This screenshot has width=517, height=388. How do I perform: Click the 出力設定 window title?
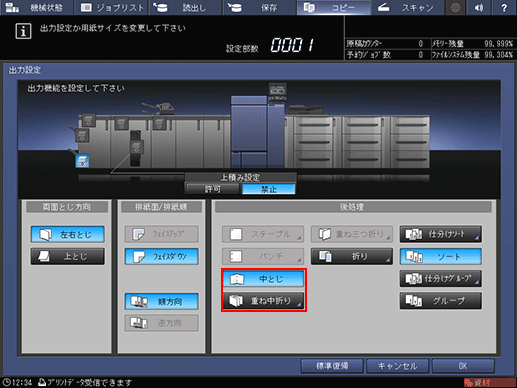coord(25,70)
